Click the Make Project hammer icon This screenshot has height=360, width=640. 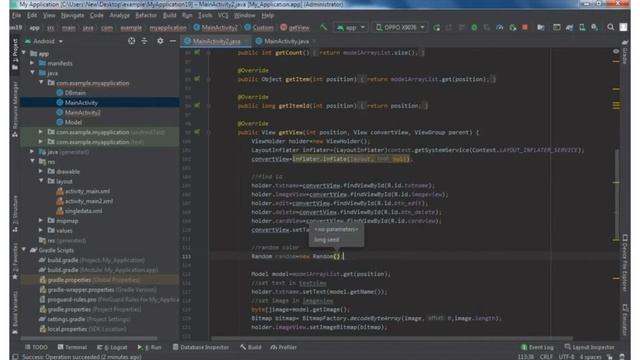(x=323, y=27)
